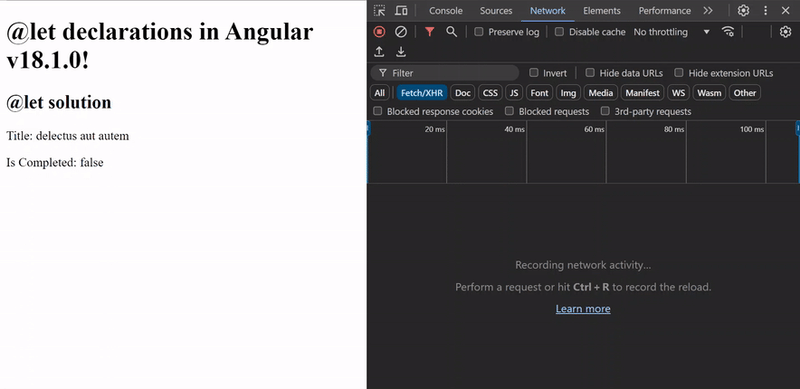Check Hide data URLs
Image resolution: width=800 pixels, height=389 pixels.
pyautogui.click(x=590, y=72)
